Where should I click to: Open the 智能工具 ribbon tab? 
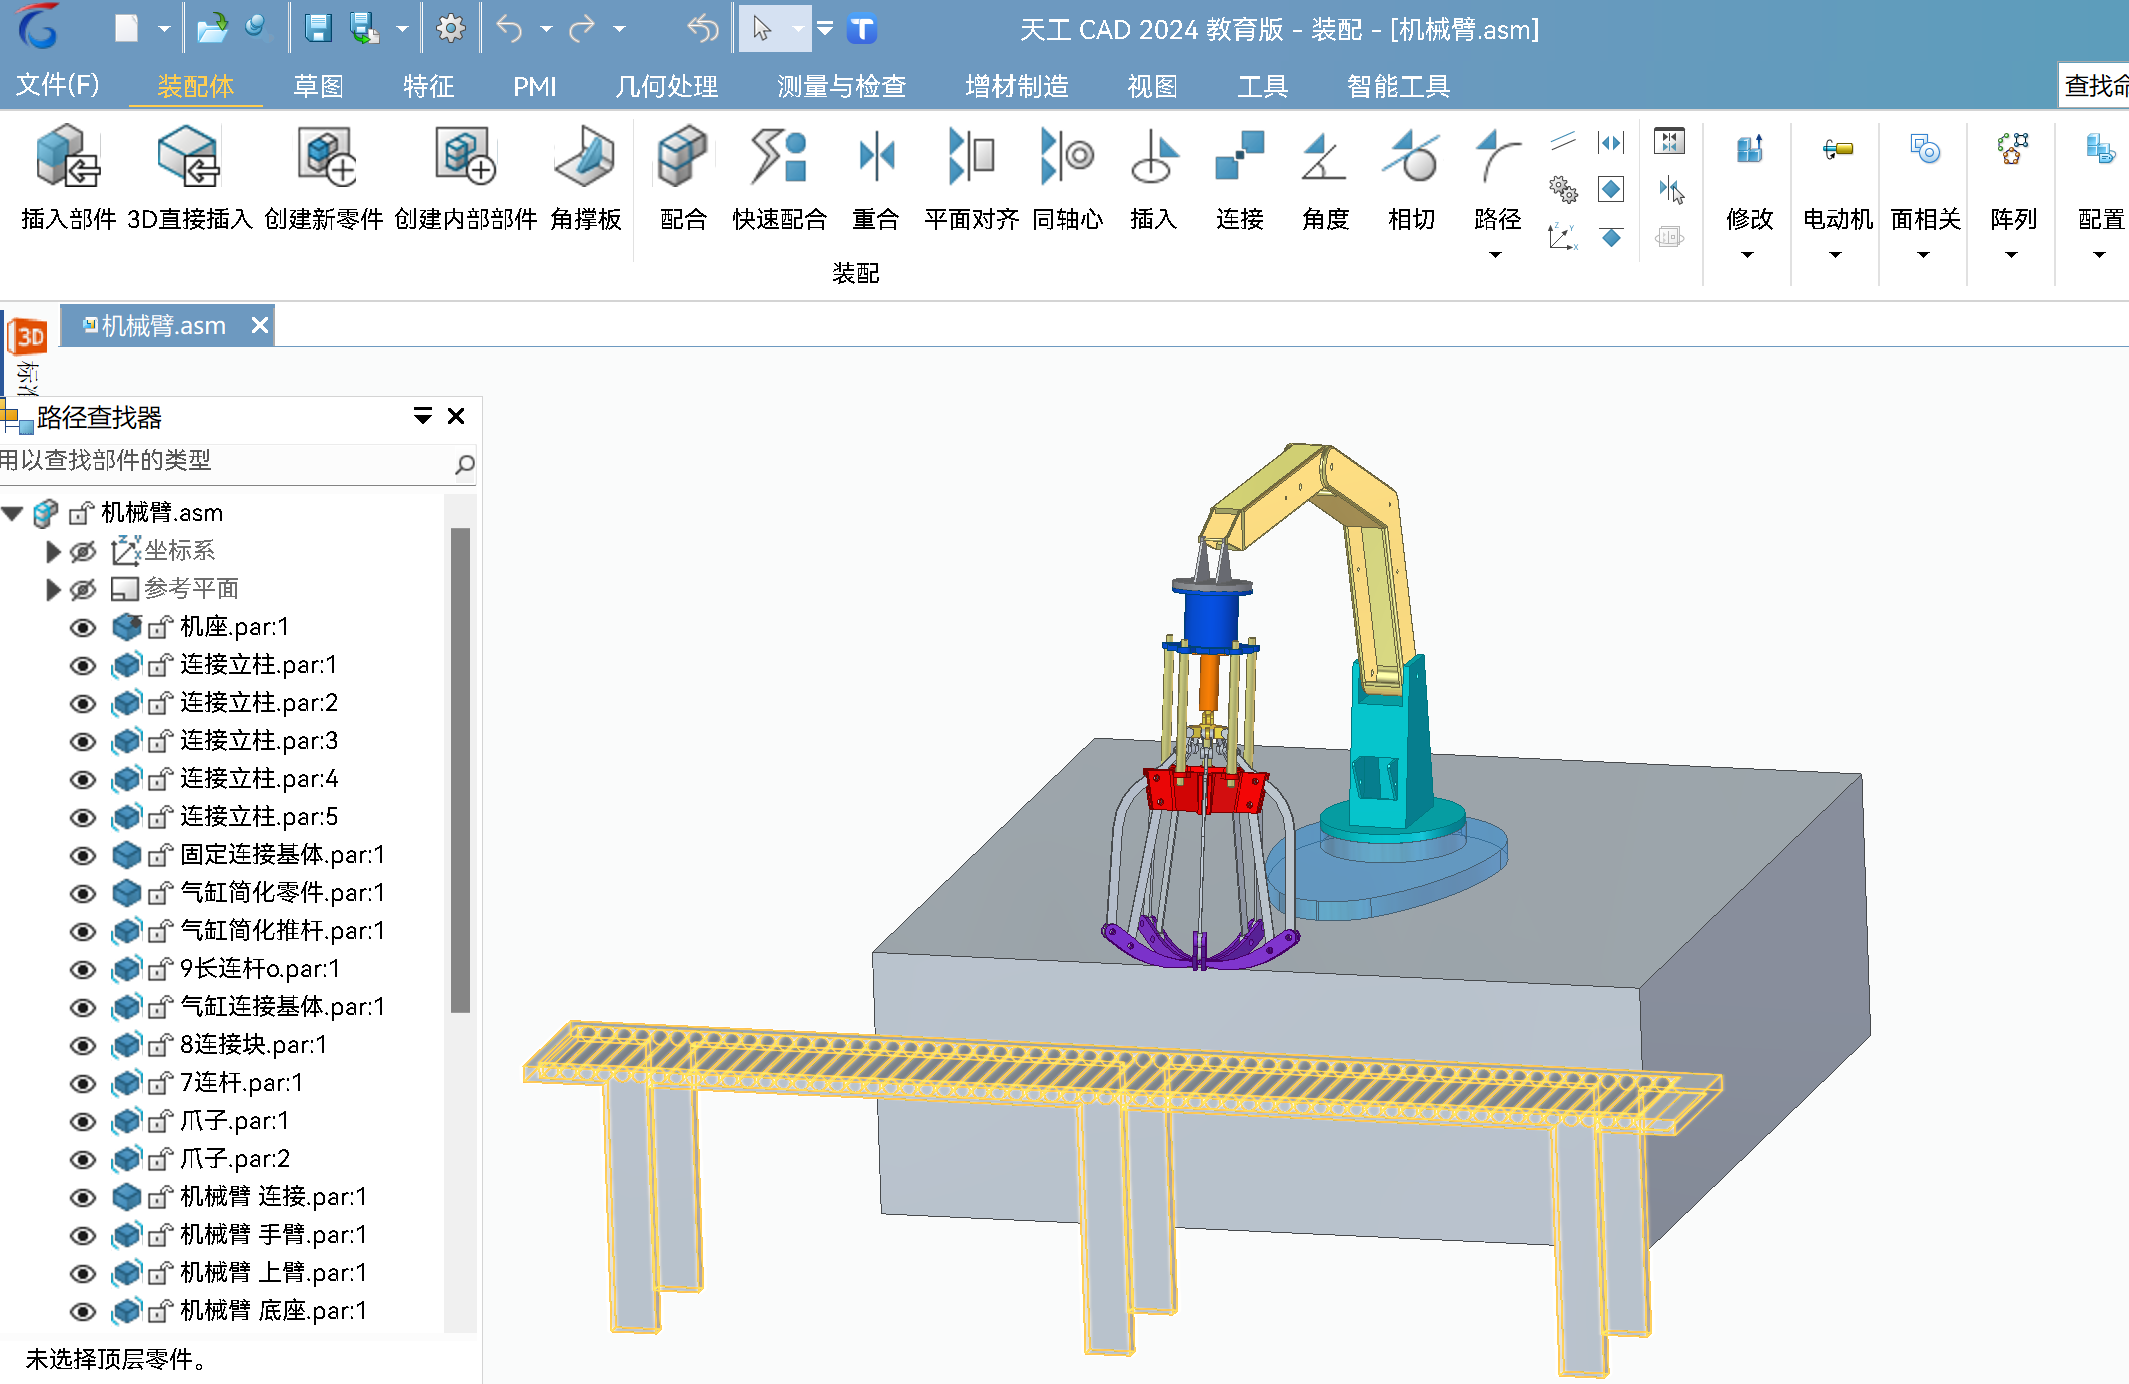point(1398,86)
